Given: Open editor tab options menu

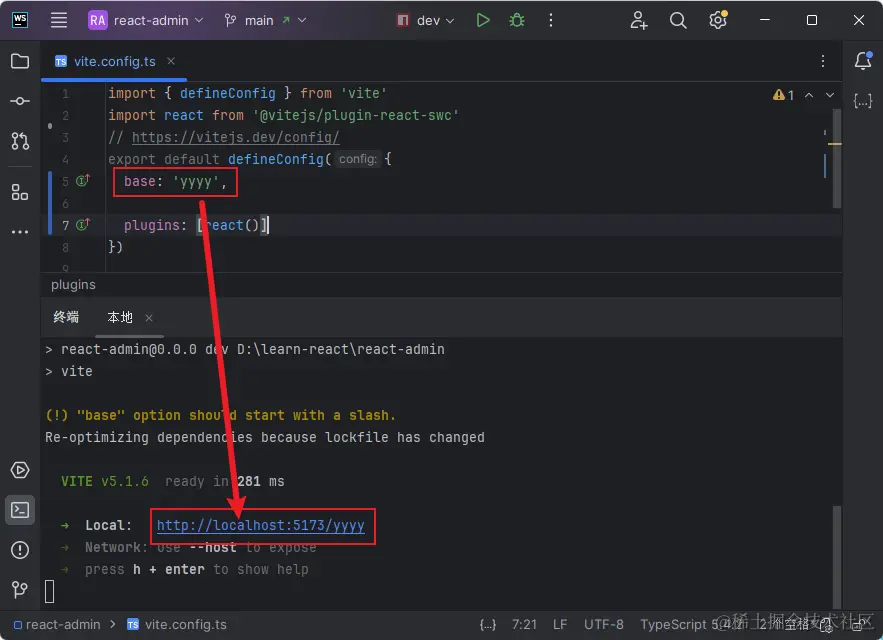Looking at the screenshot, I should (823, 61).
